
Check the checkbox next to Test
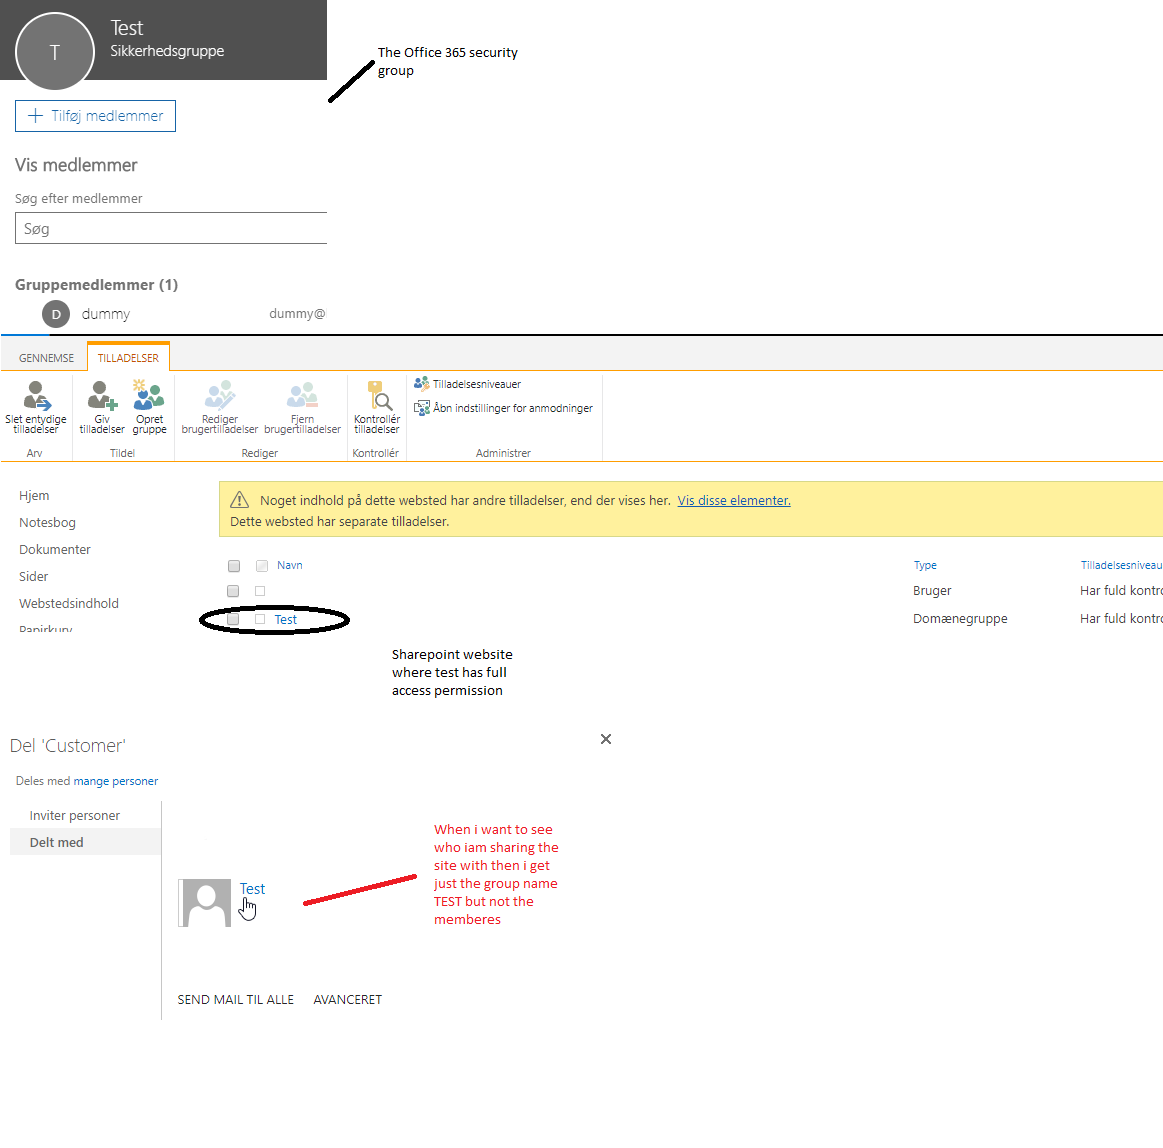pos(261,619)
